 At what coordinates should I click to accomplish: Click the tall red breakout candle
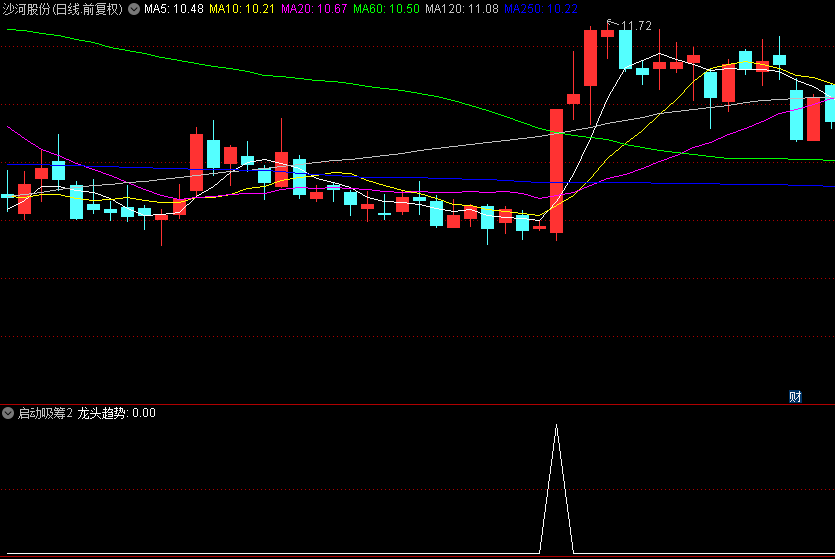click(556, 170)
